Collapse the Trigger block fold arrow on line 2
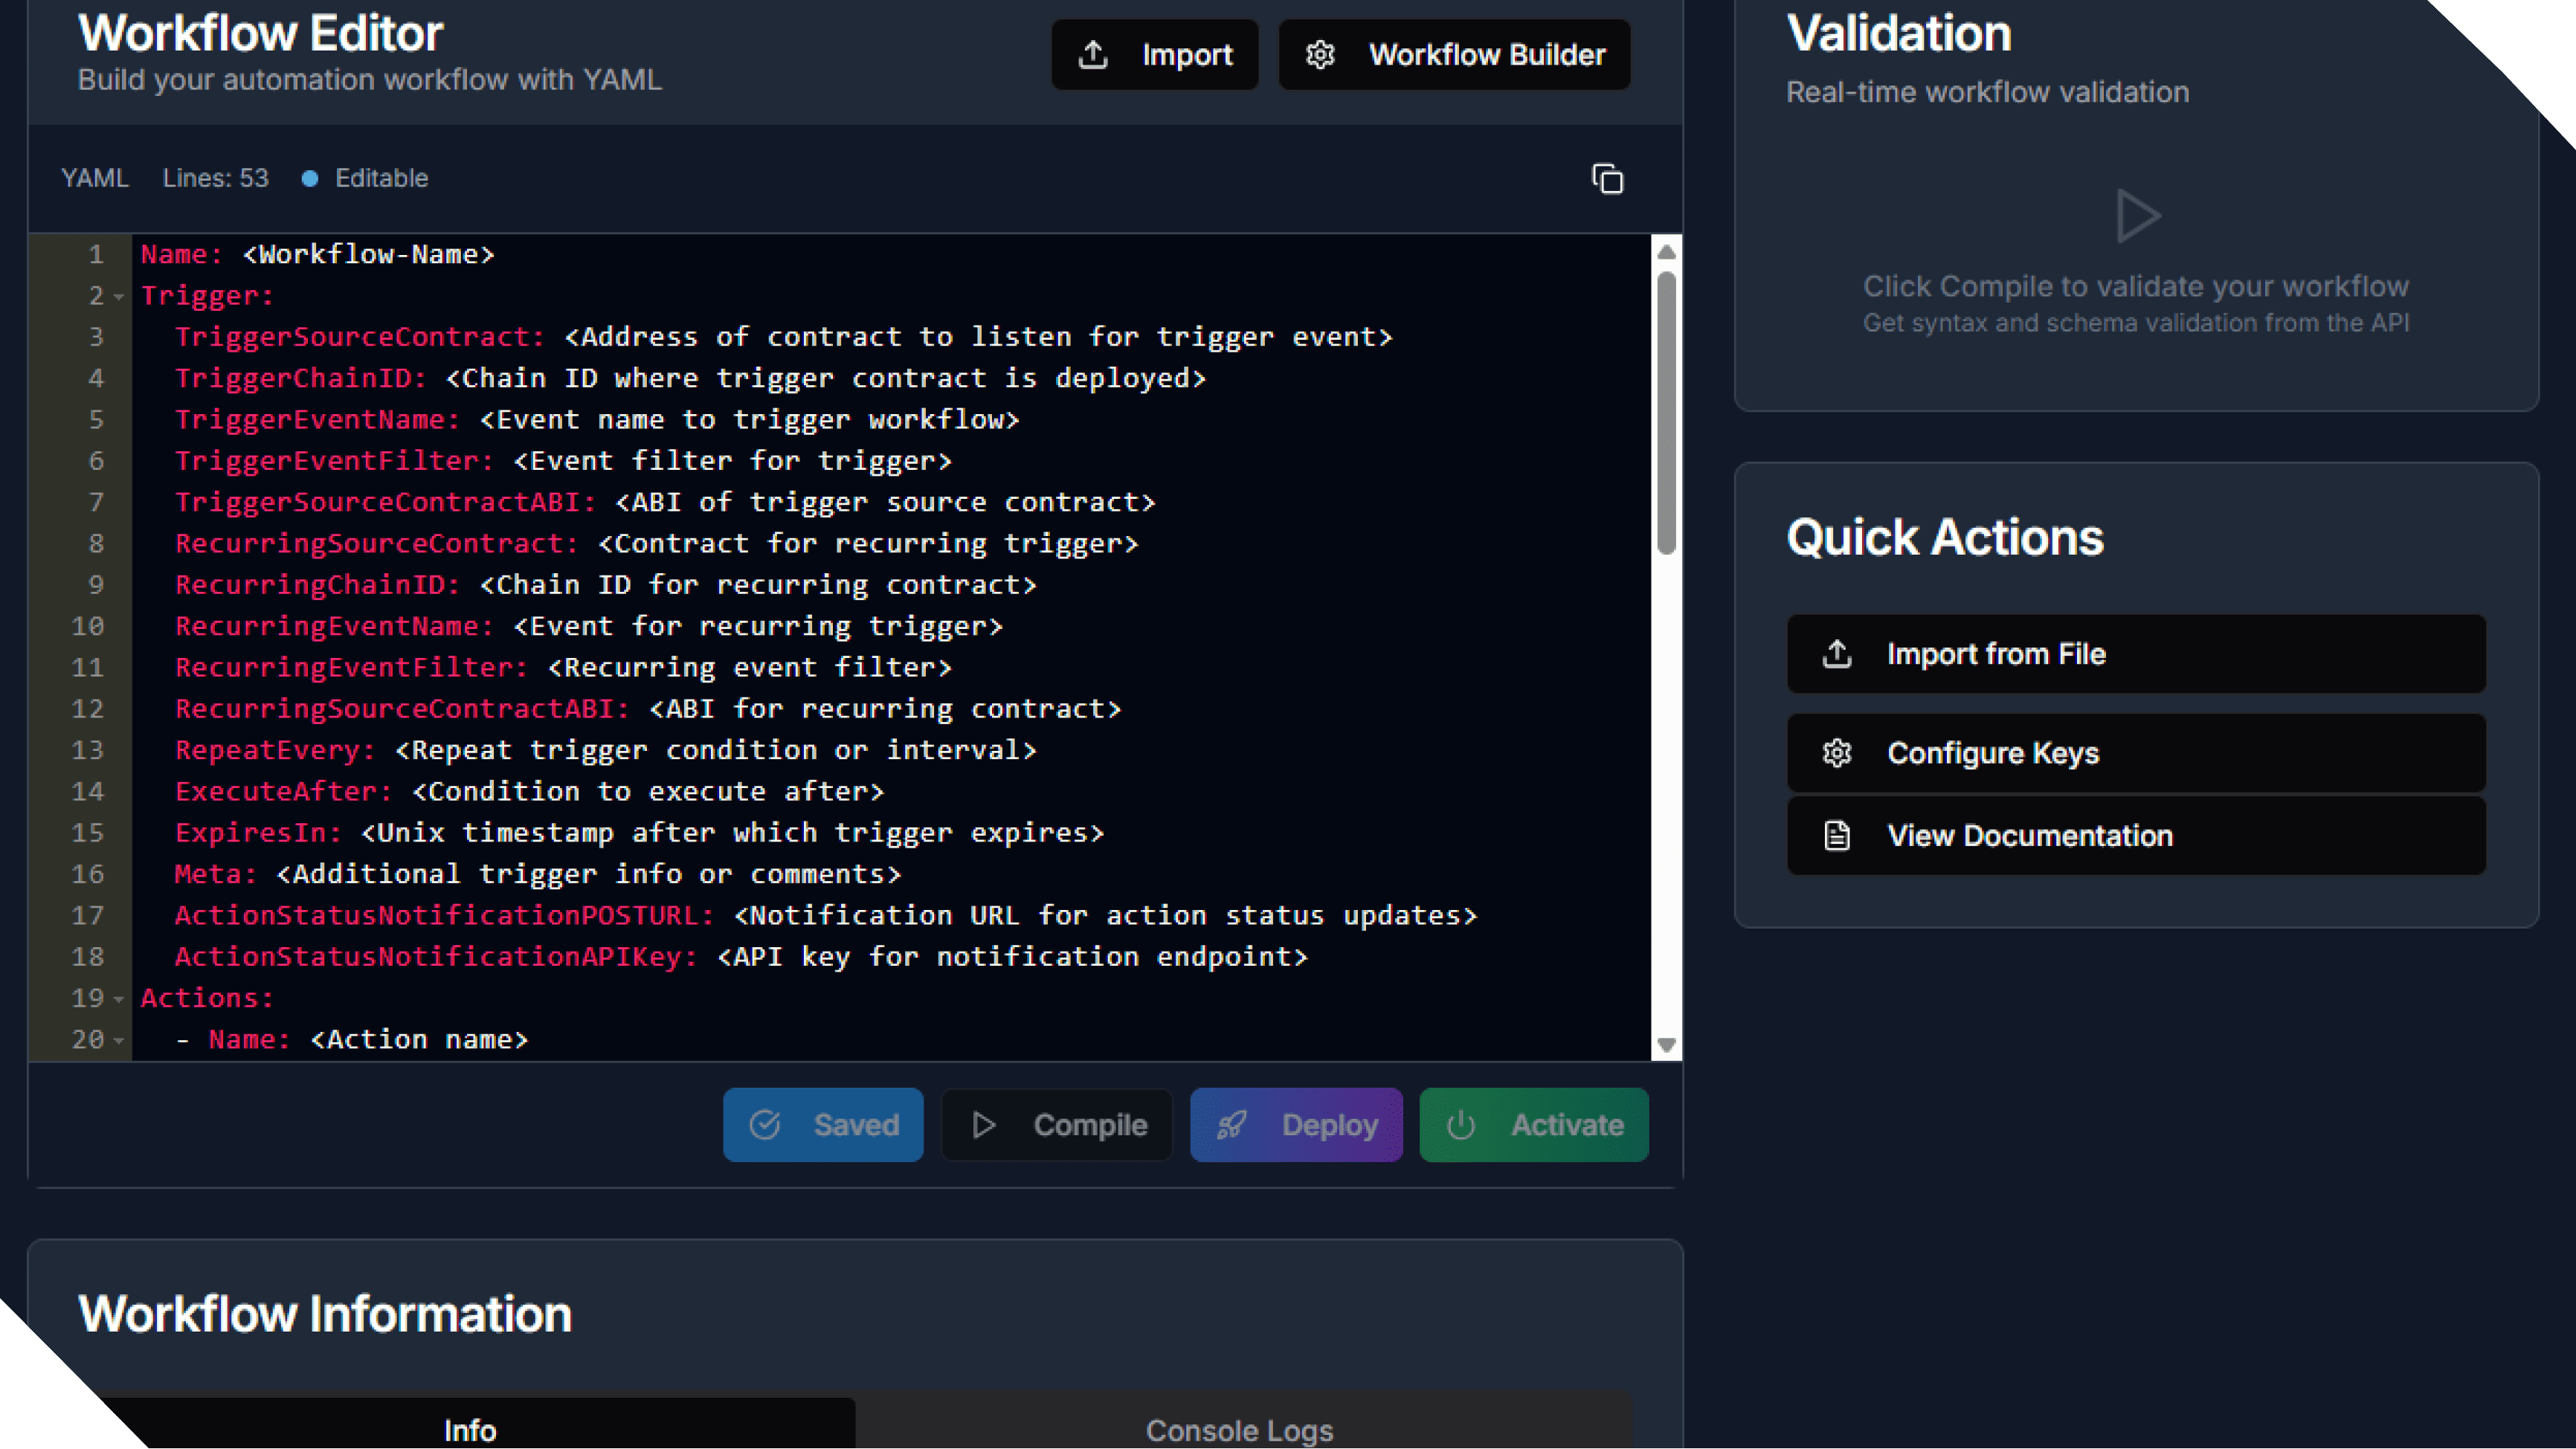 (119, 297)
